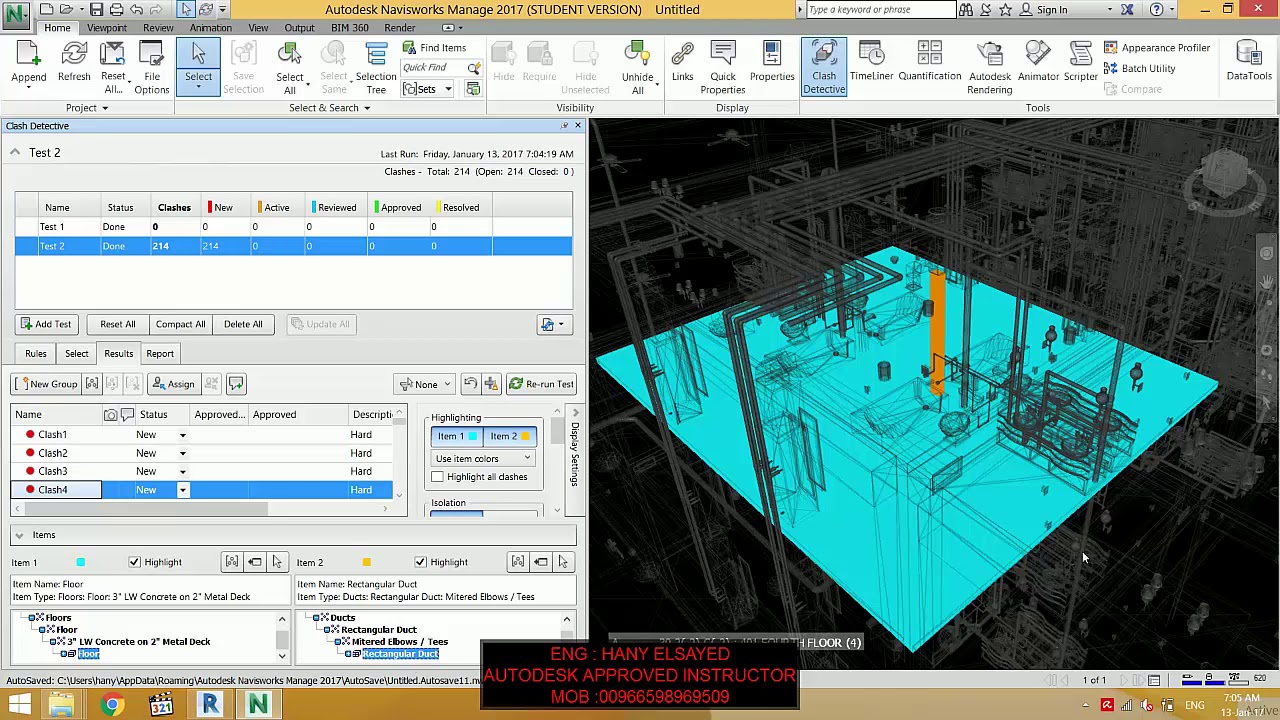Toggle the Item 1 highlighting button
This screenshot has width=1280, height=720.
point(456,436)
